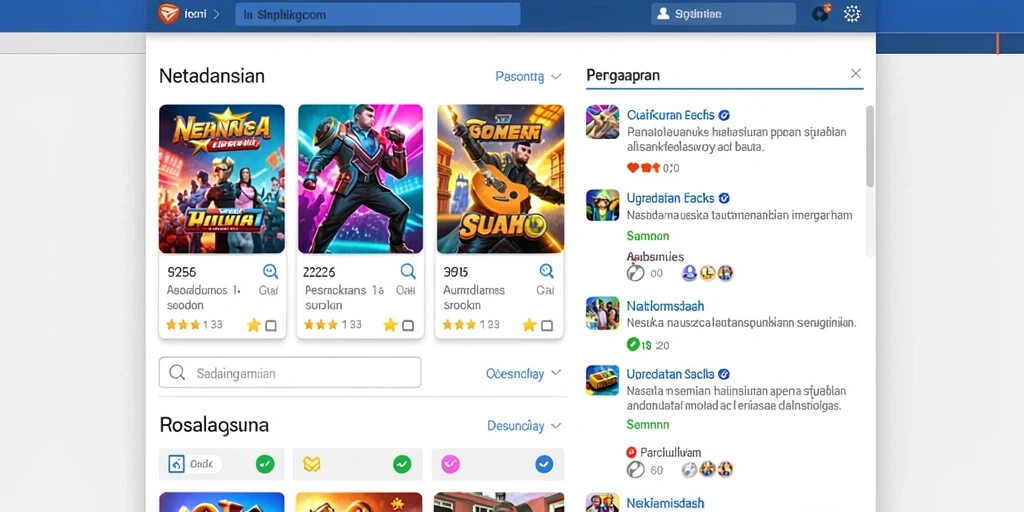Tick the checkbox on the 9256 card
The height and width of the screenshot is (512, 1024).
[270, 325]
